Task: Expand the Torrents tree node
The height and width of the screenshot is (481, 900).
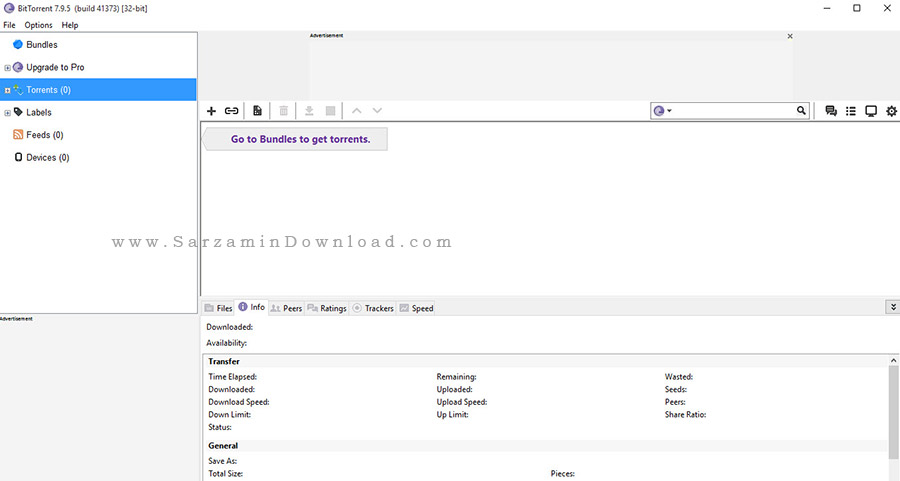Action: pyautogui.click(x=7, y=90)
